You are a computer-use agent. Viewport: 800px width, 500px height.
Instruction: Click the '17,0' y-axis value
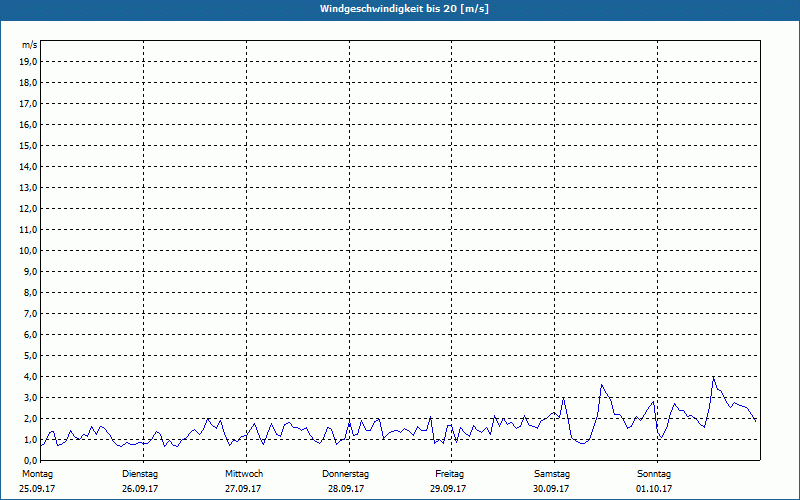coord(28,104)
